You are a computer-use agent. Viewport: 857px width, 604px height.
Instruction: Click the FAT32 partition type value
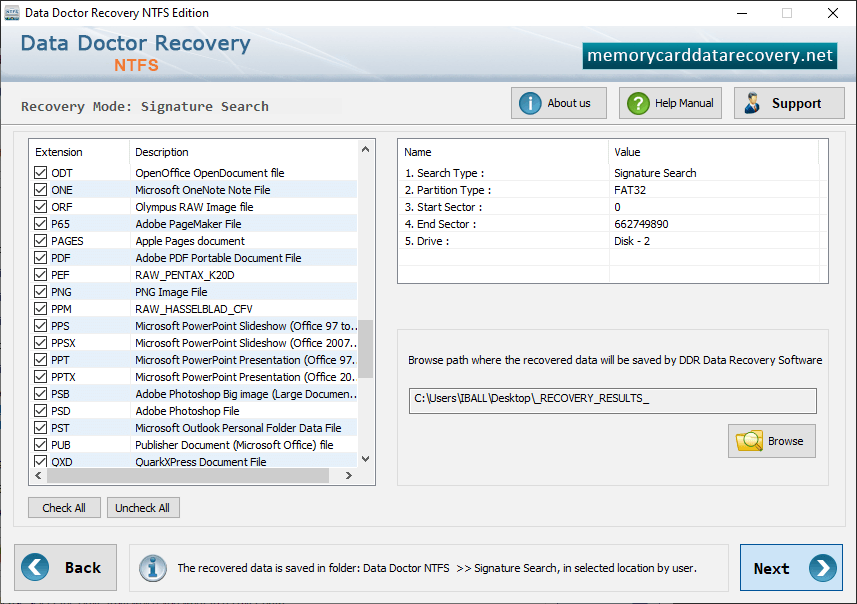[630, 190]
